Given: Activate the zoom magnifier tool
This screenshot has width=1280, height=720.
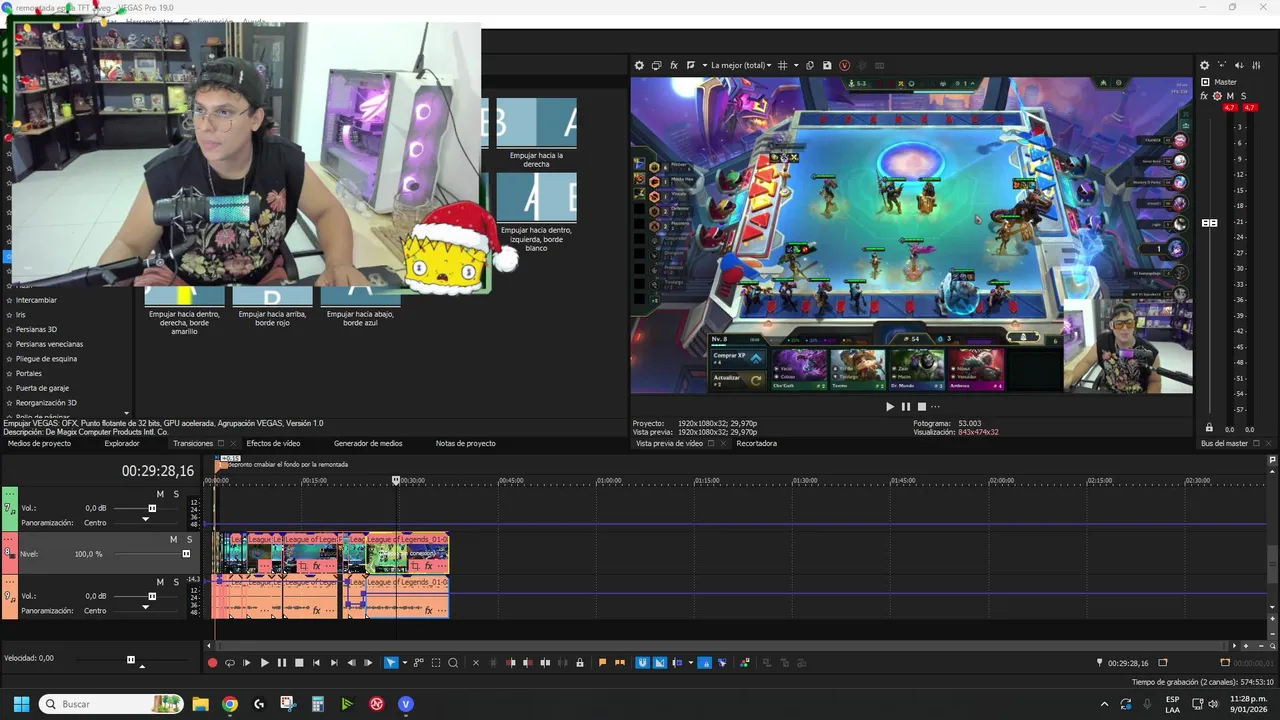Looking at the screenshot, I should (453, 662).
